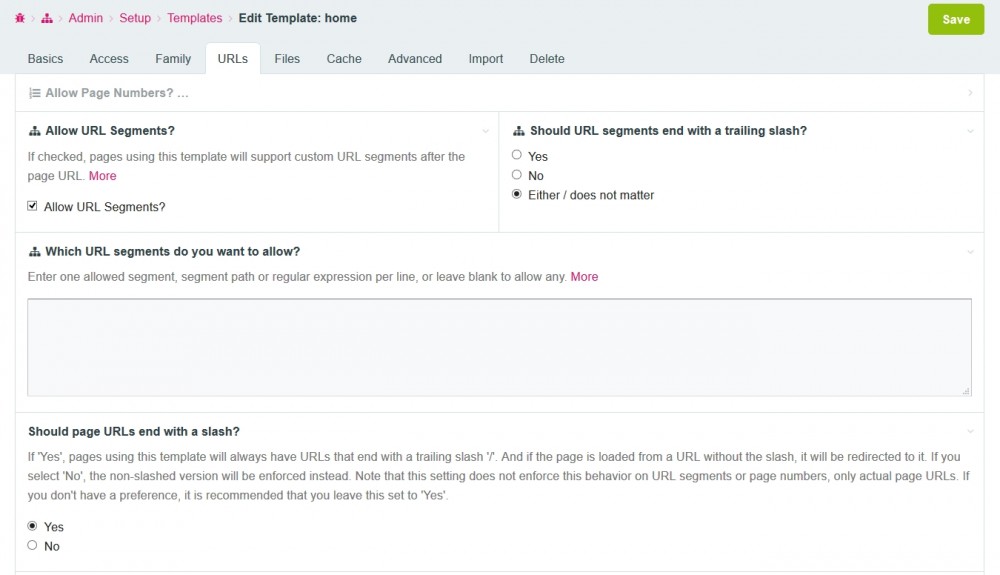1000x575 pixels.
Task: Toggle the Allow URL Segments checkbox
Action: 32,206
